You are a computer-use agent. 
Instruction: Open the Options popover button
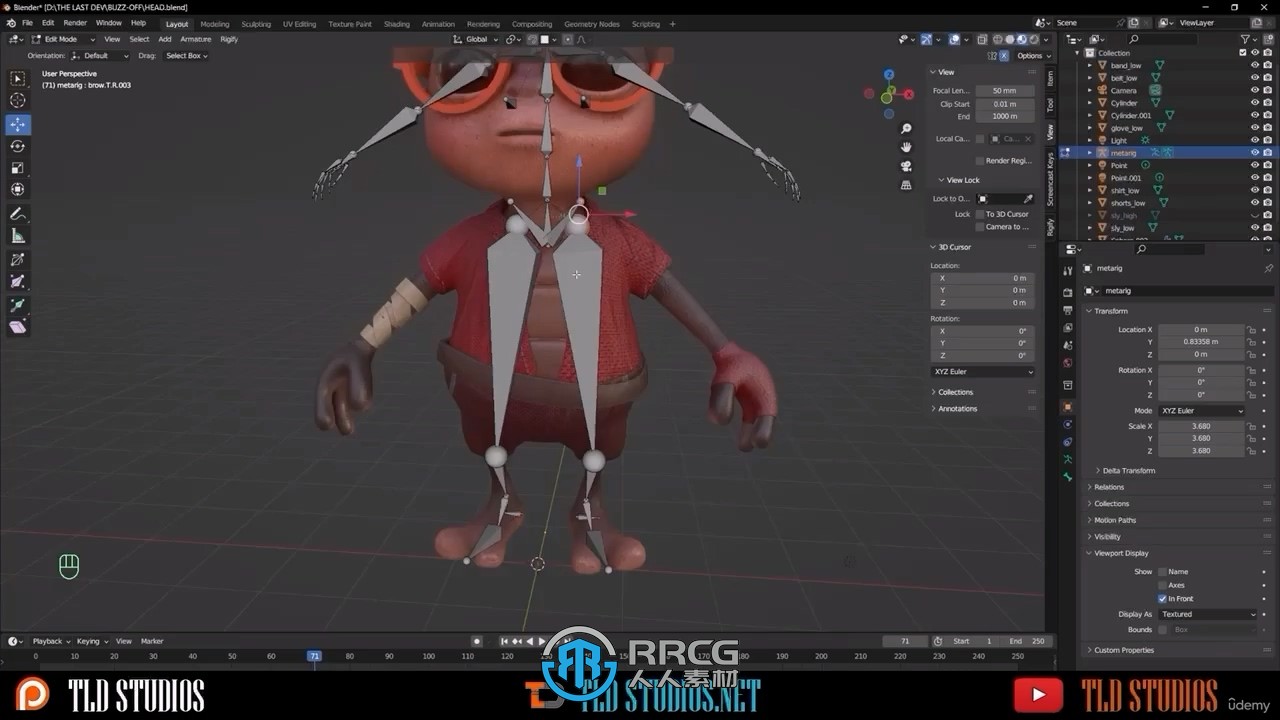pos(1033,56)
